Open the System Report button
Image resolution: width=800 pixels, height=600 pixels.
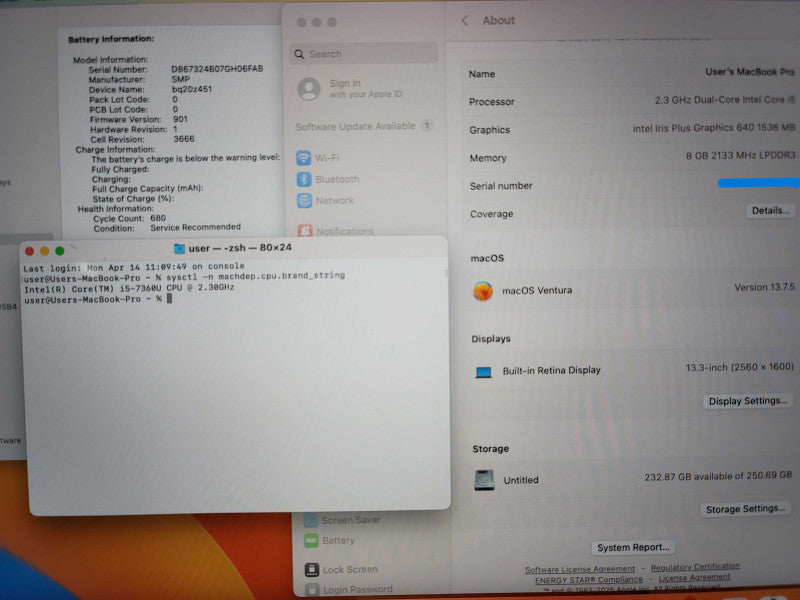point(633,547)
